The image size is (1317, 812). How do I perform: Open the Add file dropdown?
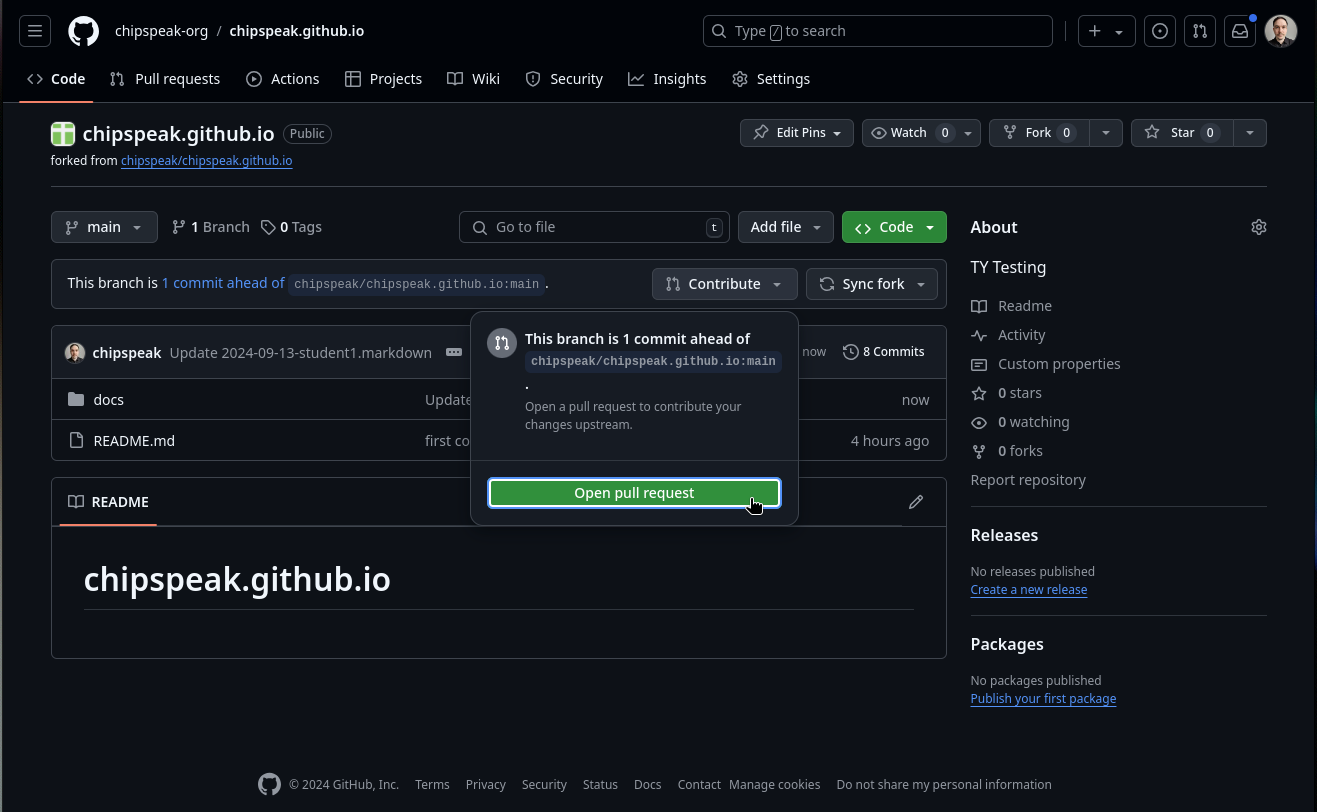coord(786,227)
